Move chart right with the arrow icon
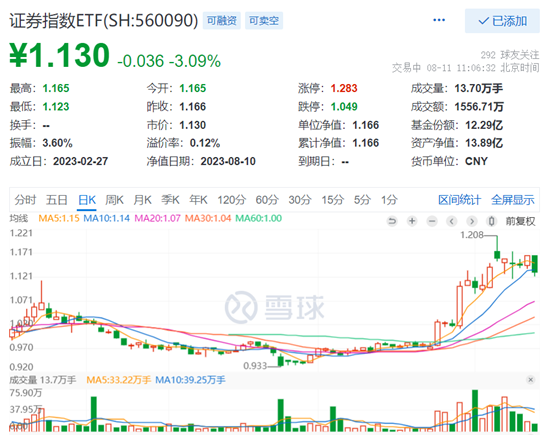This screenshot has height=435, width=554. coord(471,221)
